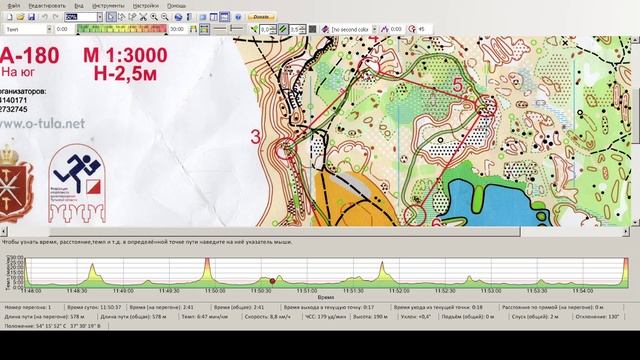Undo the last action
640x360 pixels.
tap(44, 17)
